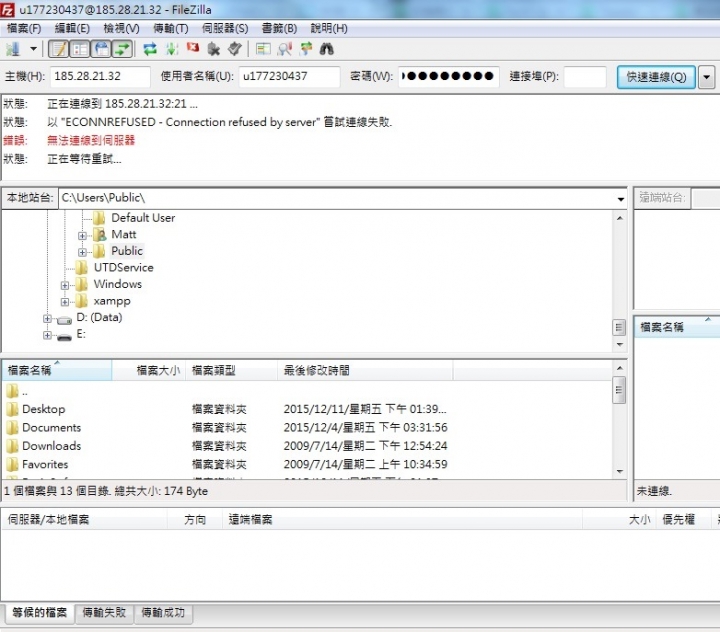
Task: Reconnect to the last used server
Action: pos(235,49)
